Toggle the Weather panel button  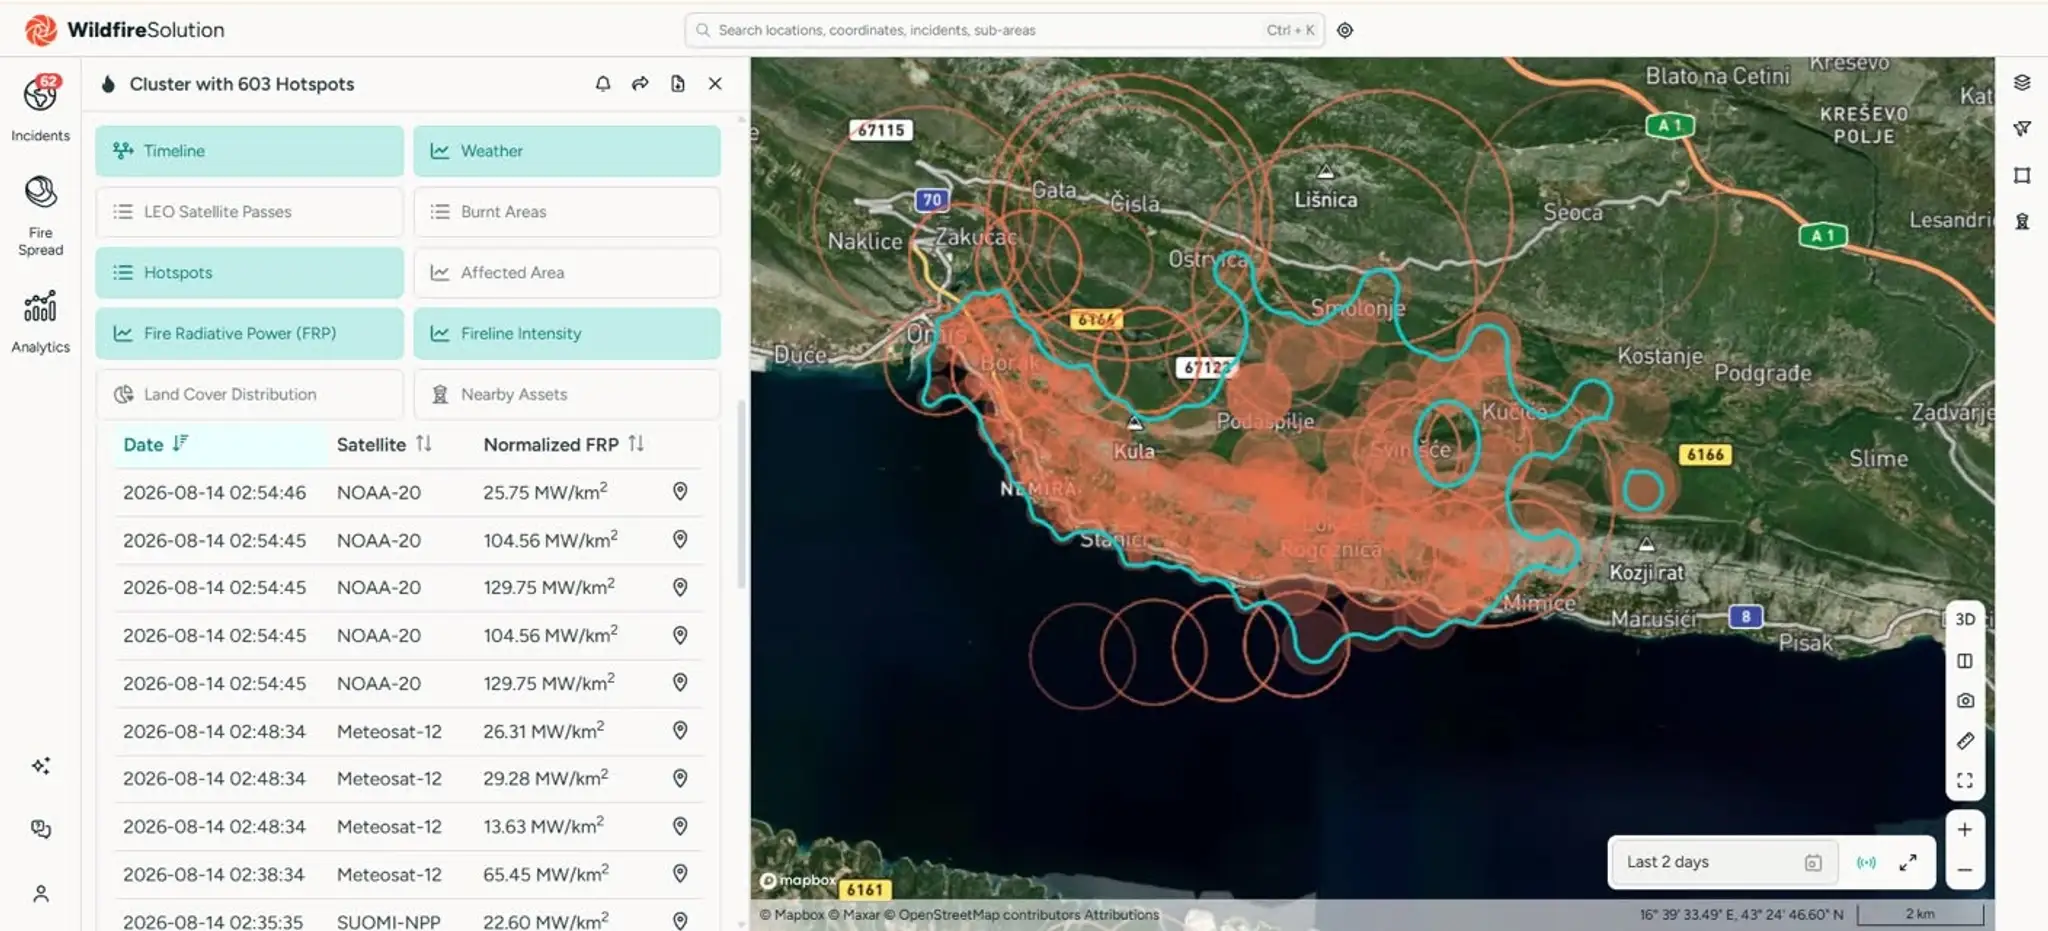point(567,151)
